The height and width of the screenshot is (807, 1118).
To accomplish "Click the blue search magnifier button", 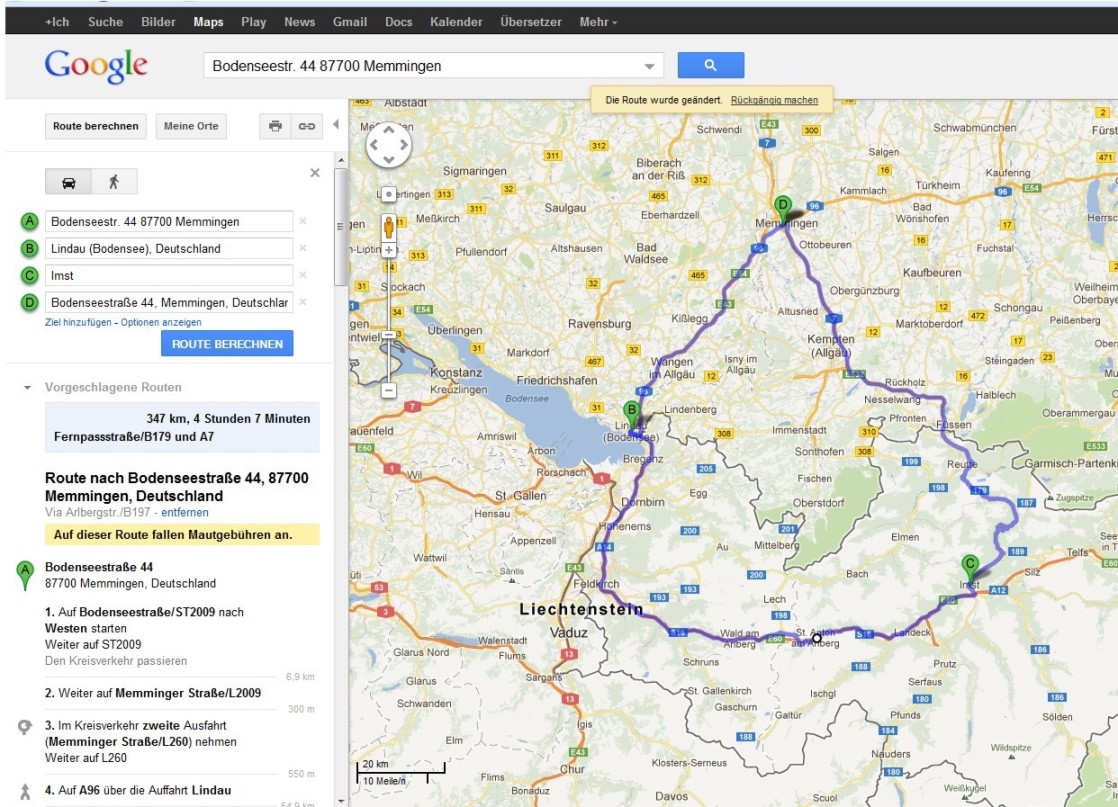I will pyautogui.click(x=710, y=65).
